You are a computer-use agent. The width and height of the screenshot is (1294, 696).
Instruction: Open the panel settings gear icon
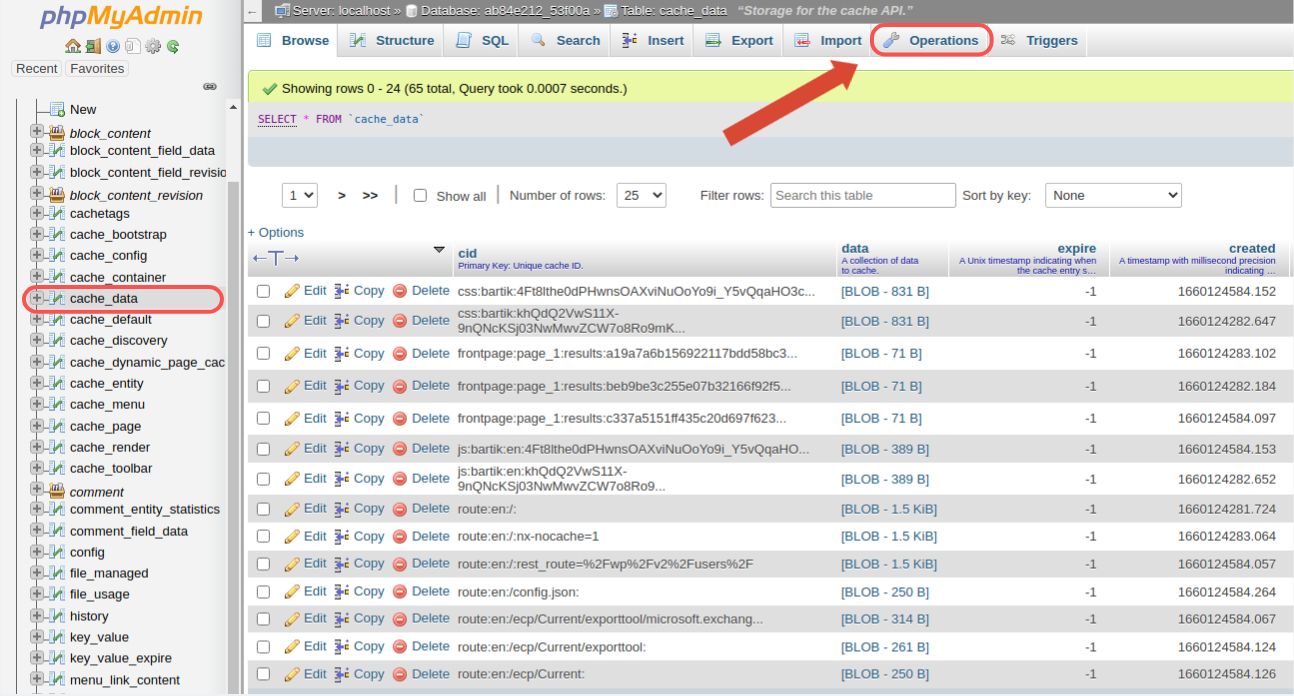click(x=153, y=46)
